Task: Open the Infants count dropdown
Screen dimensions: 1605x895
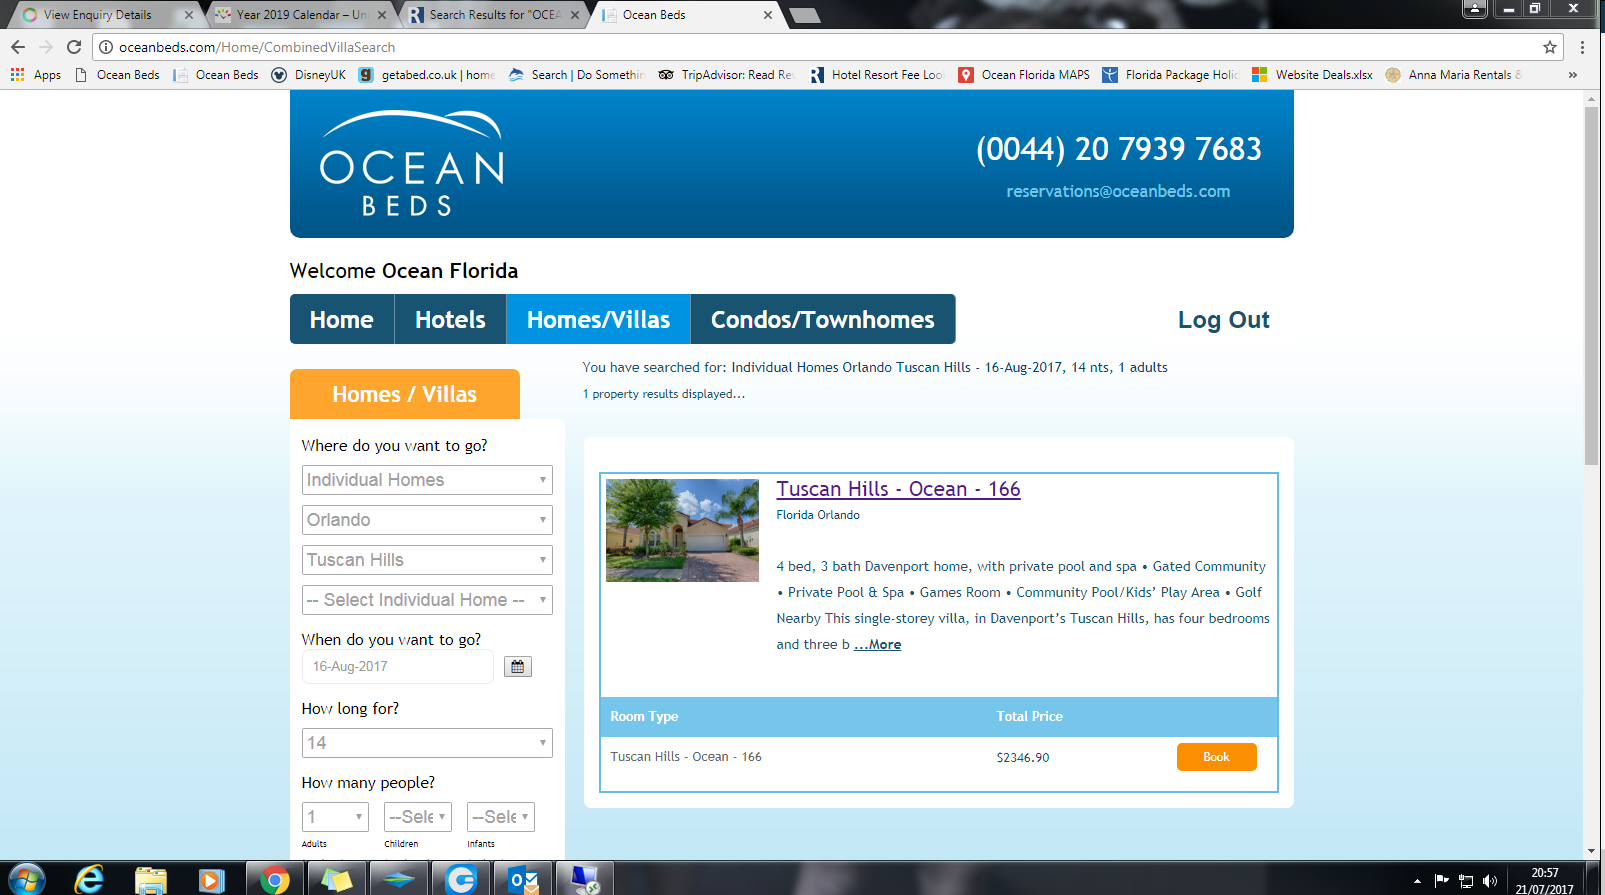Action: pyautogui.click(x=501, y=817)
